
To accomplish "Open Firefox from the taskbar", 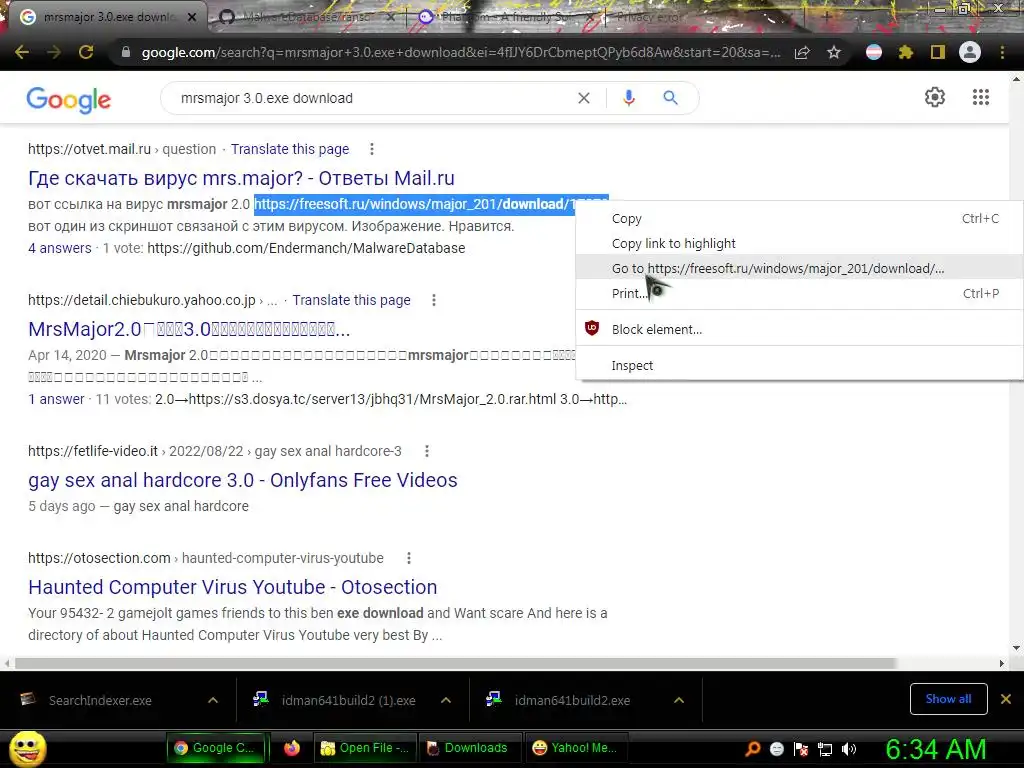I will tap(292, 748).
